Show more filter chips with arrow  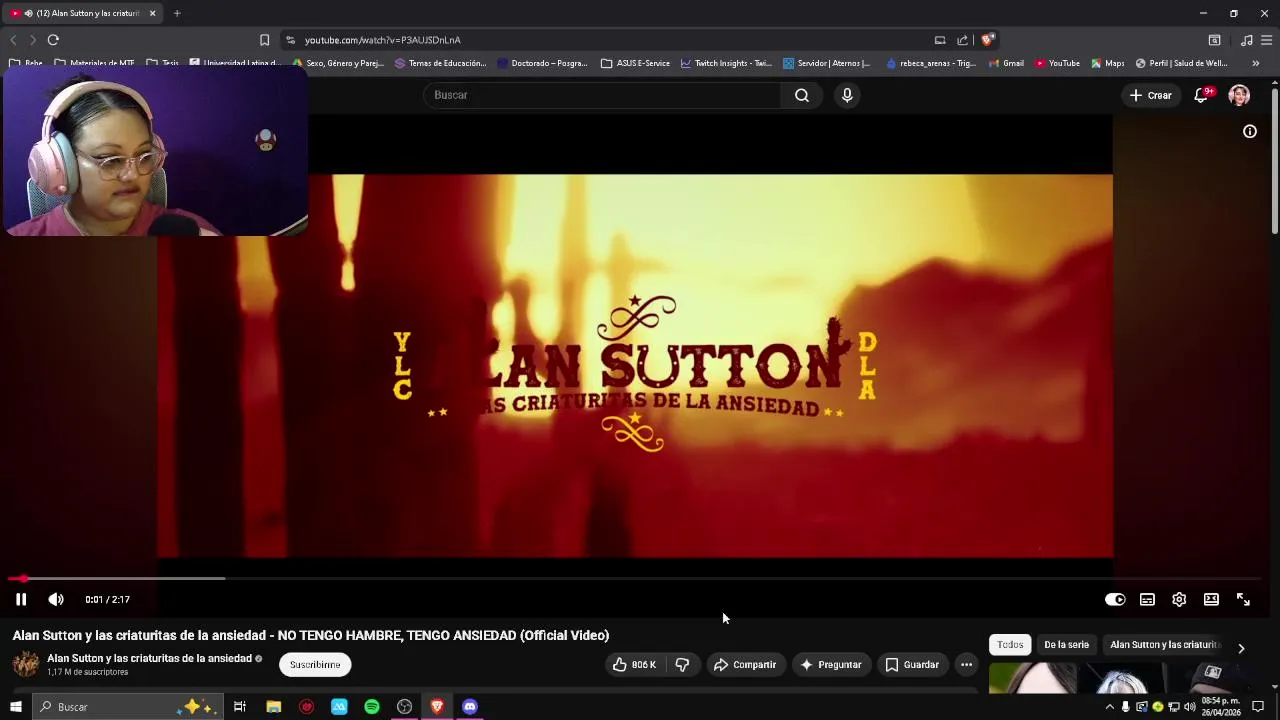click(1241, 648)
